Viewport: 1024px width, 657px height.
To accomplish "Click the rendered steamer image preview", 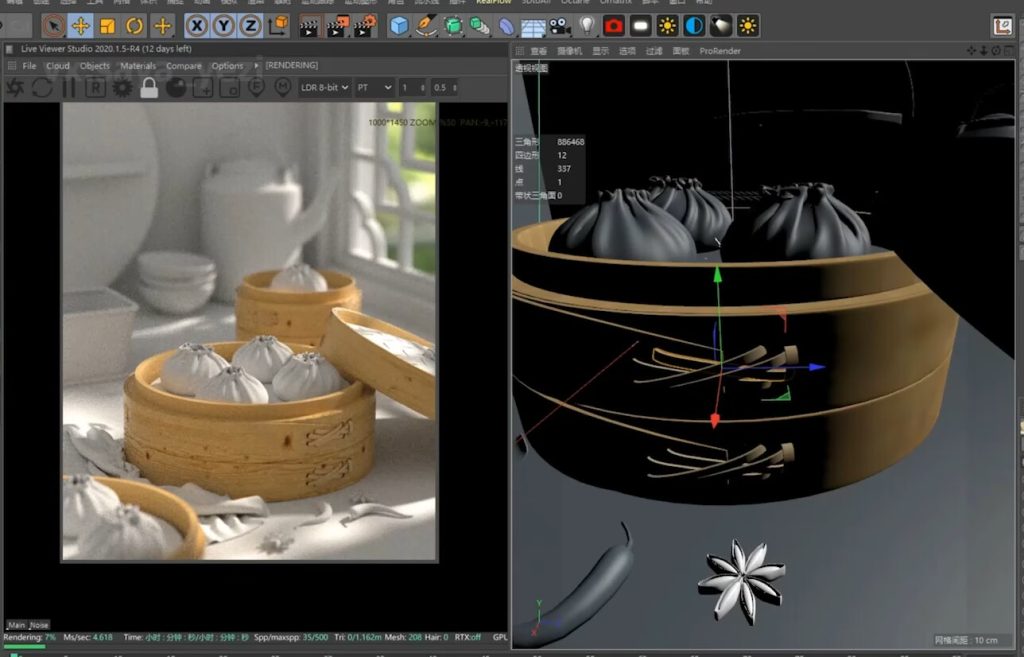I will coord(249,331).
